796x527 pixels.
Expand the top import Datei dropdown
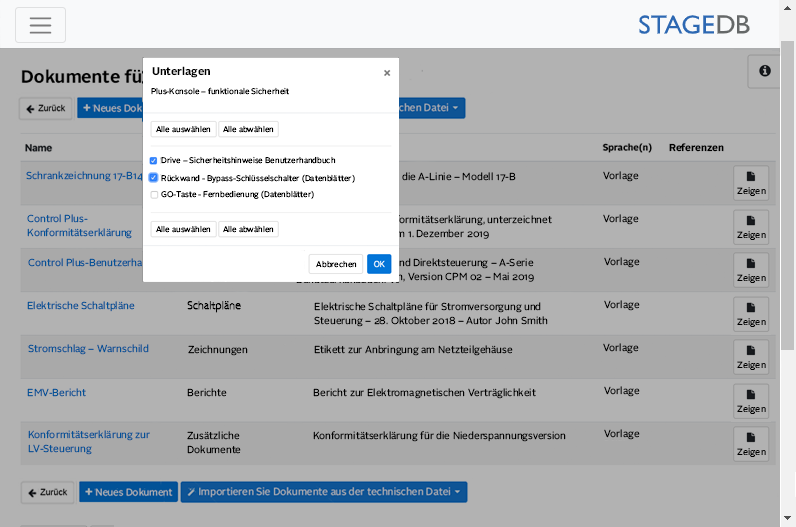[x=432, y=108]
